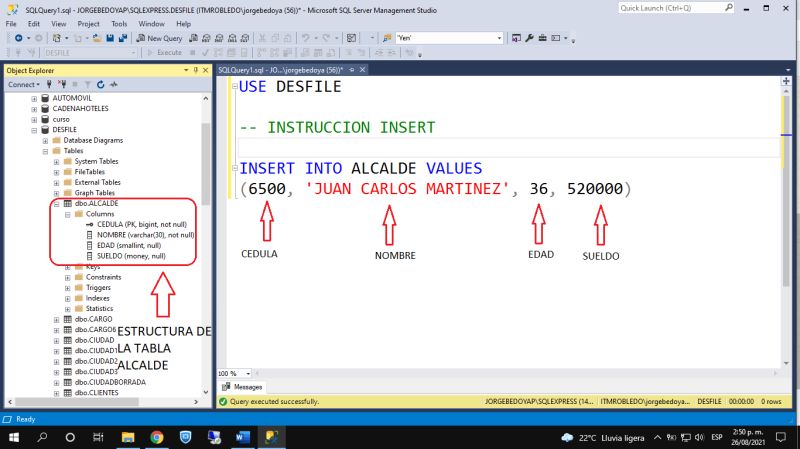Open Microsoft Word from the taskbar
Screen dimensions: 800x449
[243, 437]
